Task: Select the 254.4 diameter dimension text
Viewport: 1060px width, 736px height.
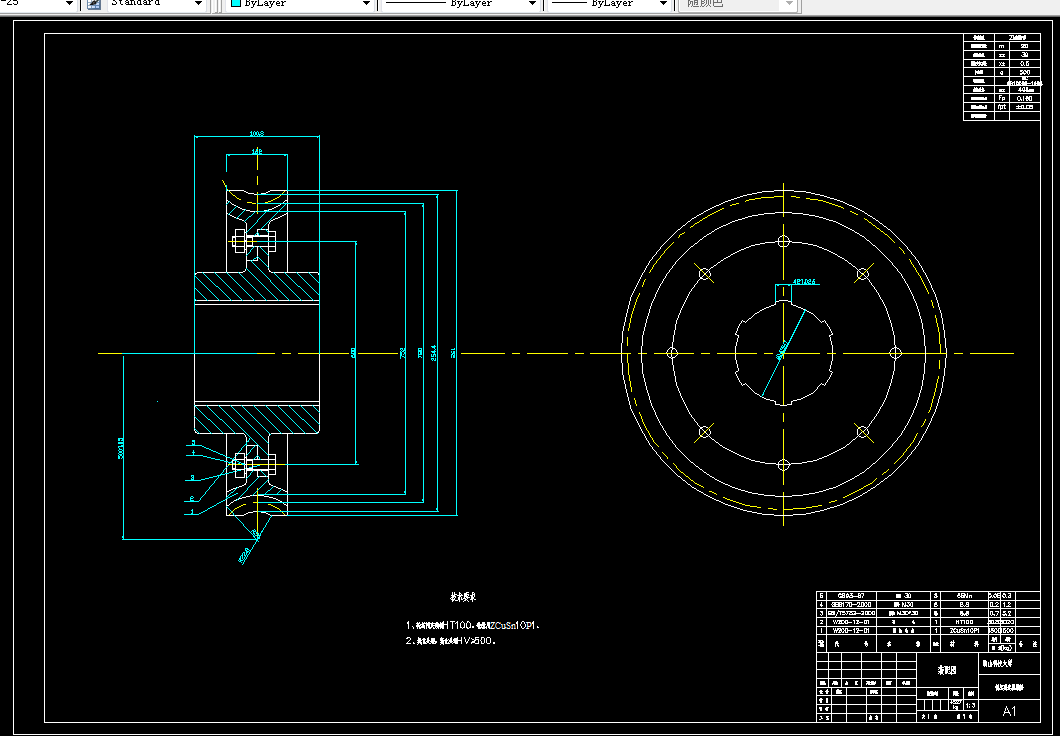Action: 433,353
